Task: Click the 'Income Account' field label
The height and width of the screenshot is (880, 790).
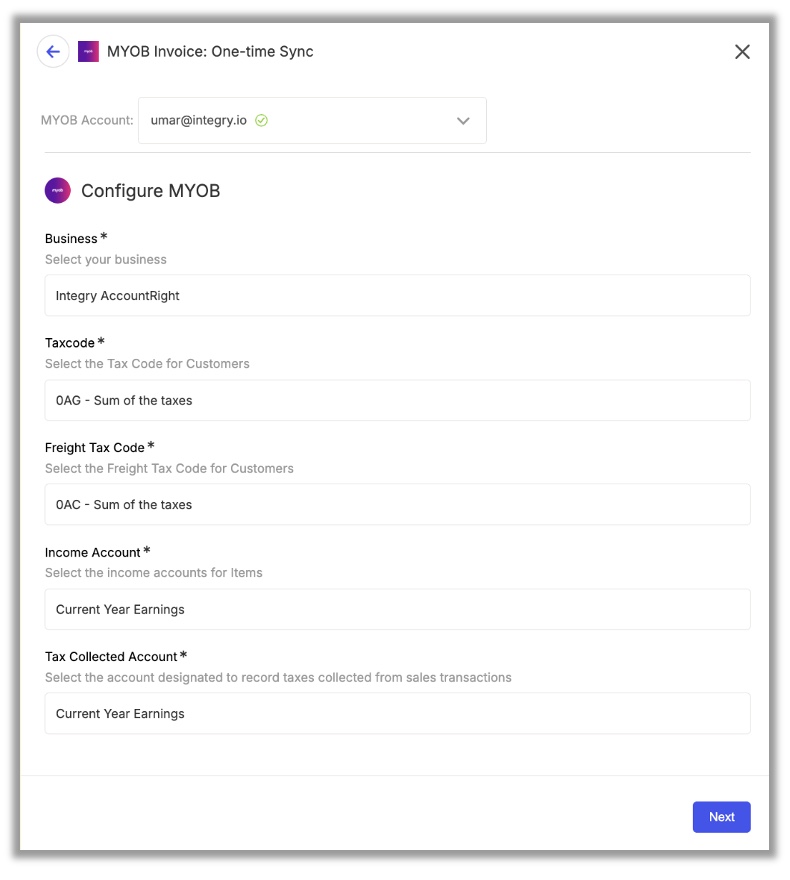Action: tap(93, 553)
